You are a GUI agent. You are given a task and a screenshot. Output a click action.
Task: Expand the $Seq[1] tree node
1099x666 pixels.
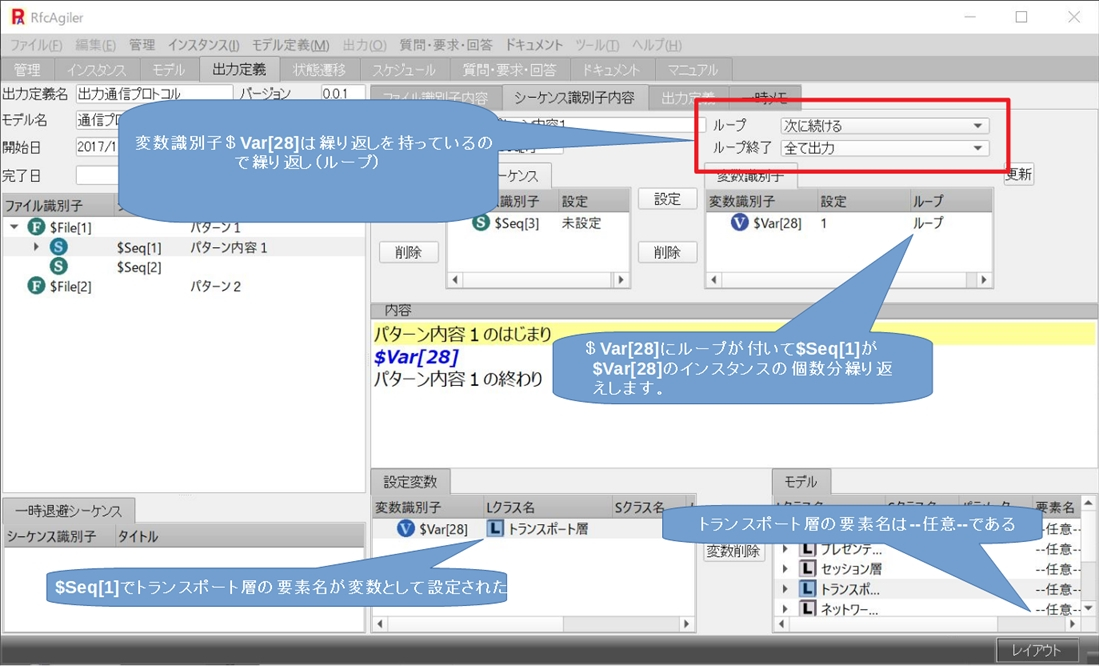pos(36,247)
